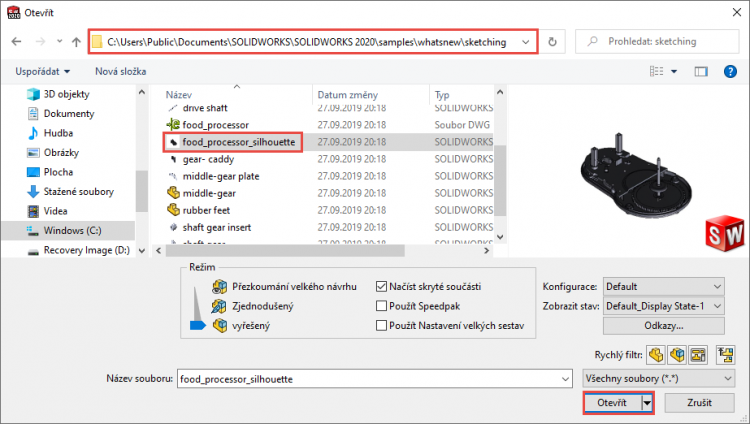The width and height of the screenshot is (750, 424).
Task: Go up one folder level
Action: [x=76, y=42]
